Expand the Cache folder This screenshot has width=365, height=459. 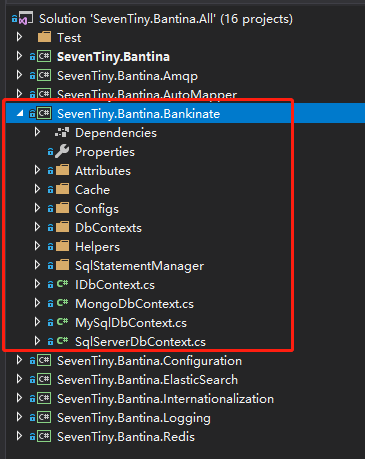click(37, 189)
